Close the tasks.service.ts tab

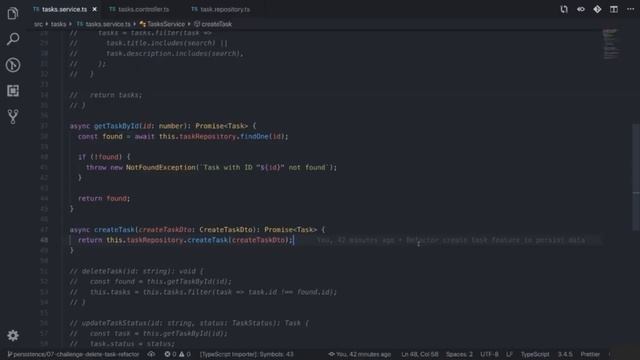click(x=94, y=9)
